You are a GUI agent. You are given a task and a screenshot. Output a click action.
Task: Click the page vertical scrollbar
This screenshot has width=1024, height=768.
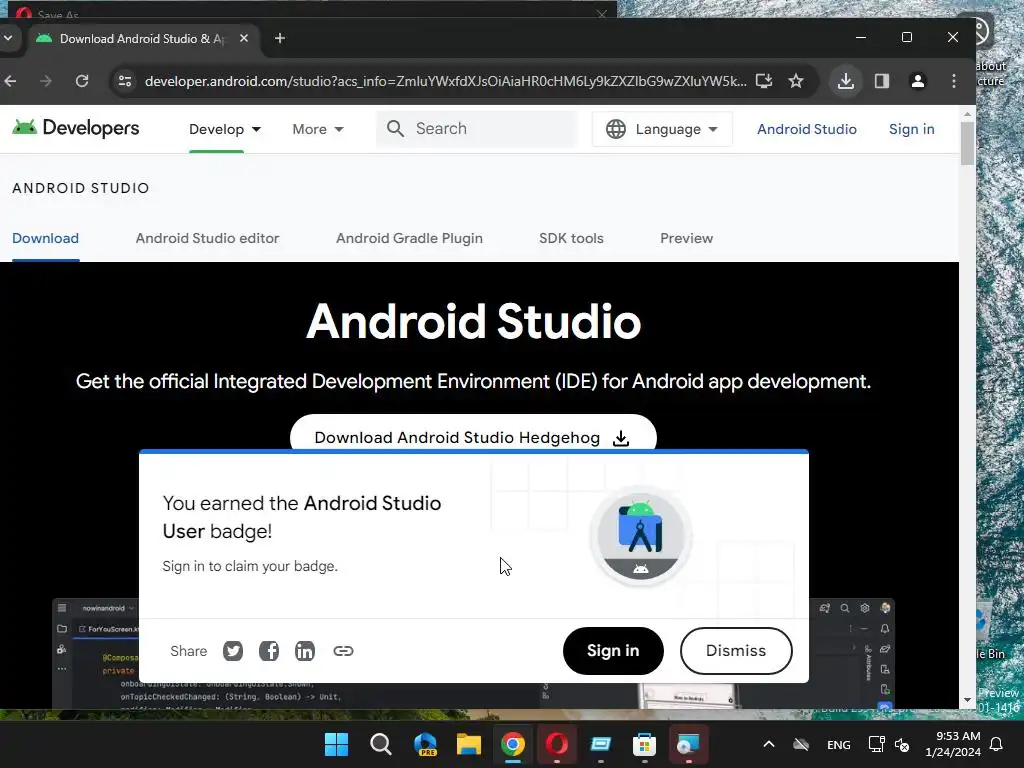967,143
